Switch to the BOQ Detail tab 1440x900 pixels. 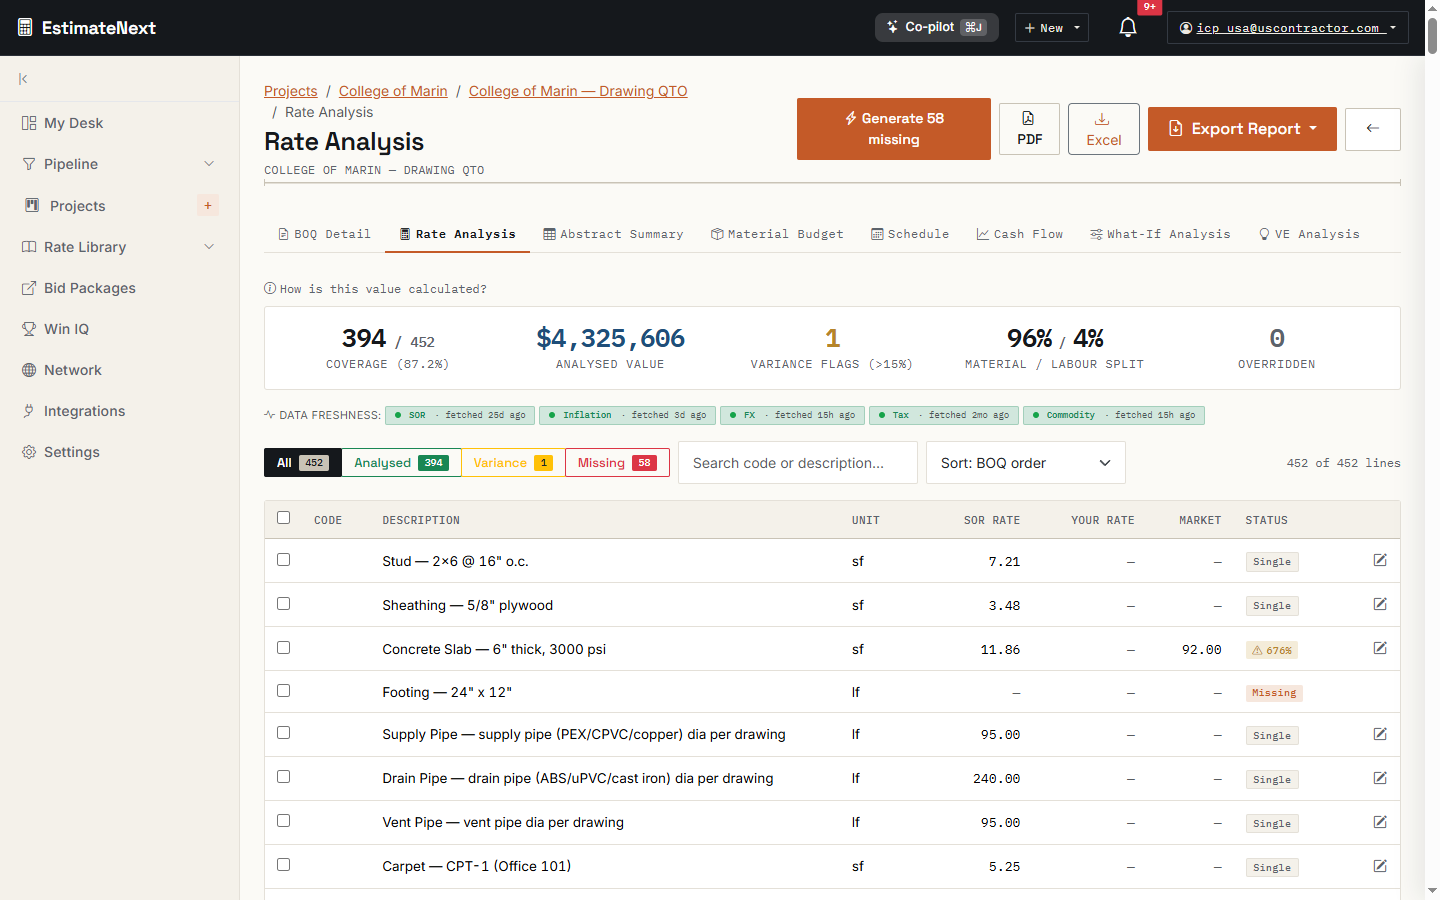pyautogui.click(x=324, y=234)
